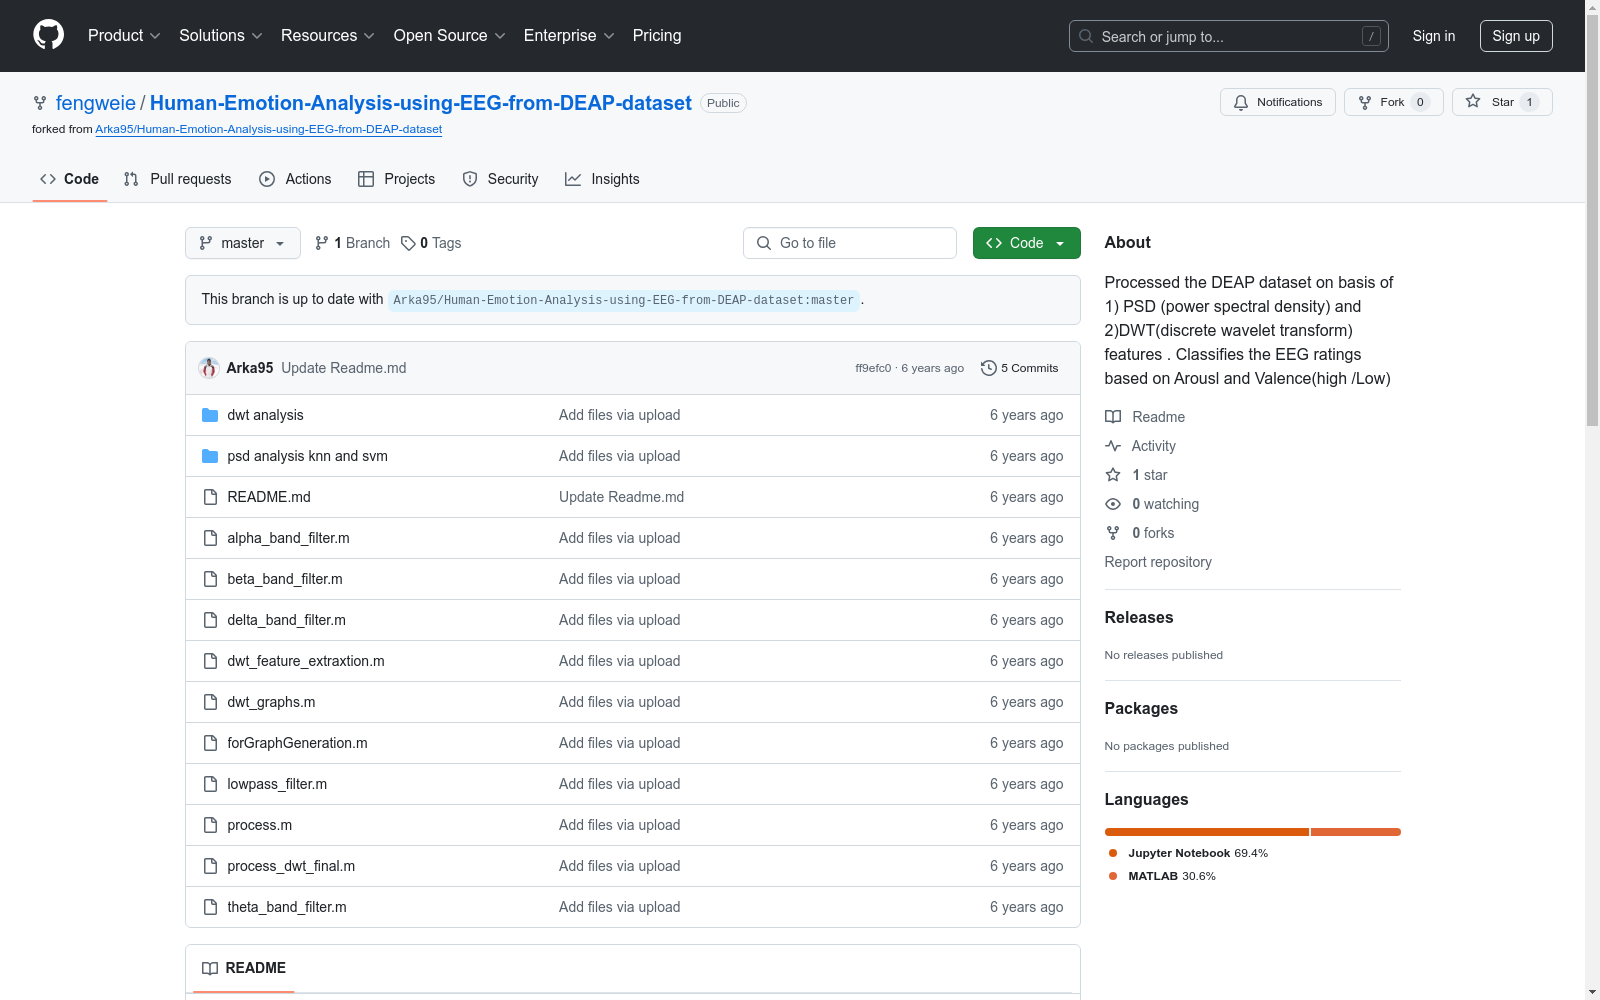The height and width of the screenshot is (1000, 1600).
Task: Open the dwt analysis folder
Action: [265, 415]
